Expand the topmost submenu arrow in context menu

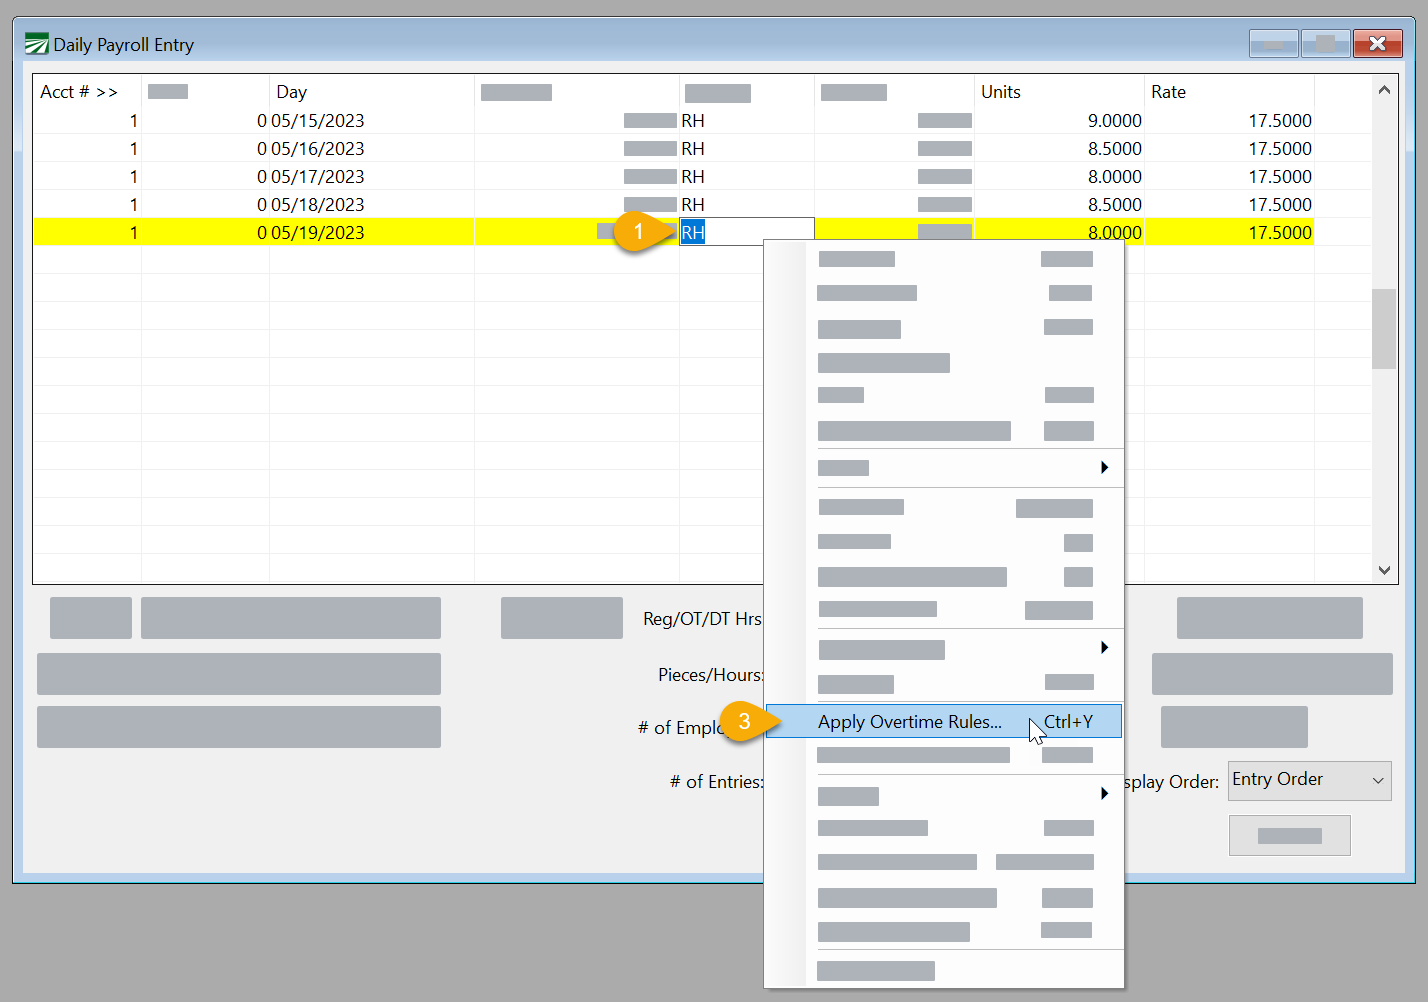[x=1104, y=468]
